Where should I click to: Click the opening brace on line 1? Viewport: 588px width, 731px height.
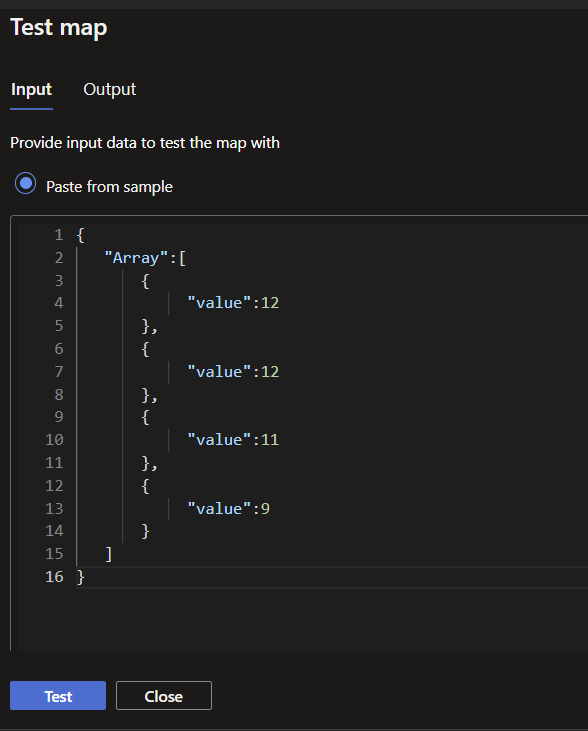[81, 235]
